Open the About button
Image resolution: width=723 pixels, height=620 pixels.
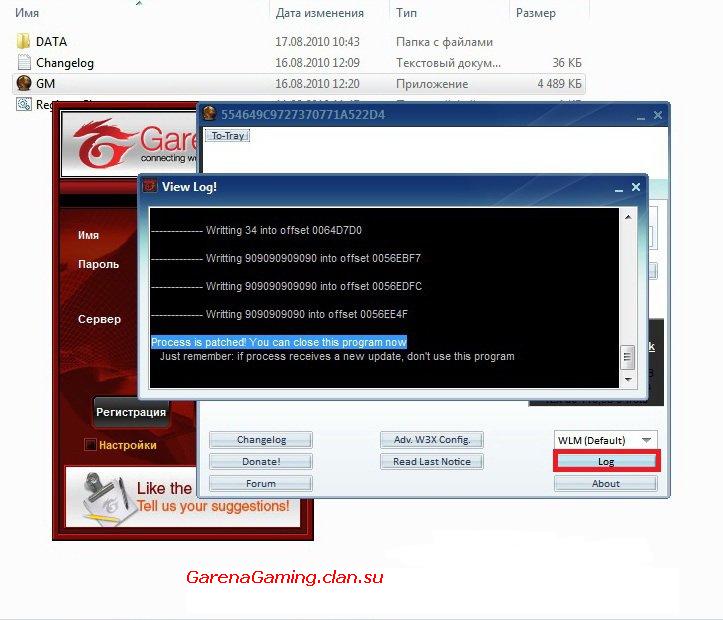pos(606,484)
